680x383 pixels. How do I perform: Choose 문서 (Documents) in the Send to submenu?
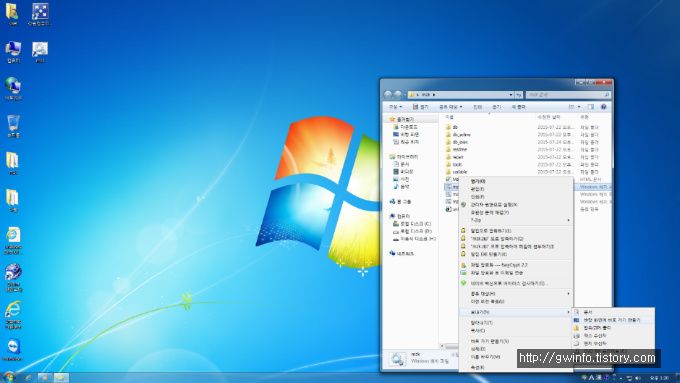click(x=613, y=312)
